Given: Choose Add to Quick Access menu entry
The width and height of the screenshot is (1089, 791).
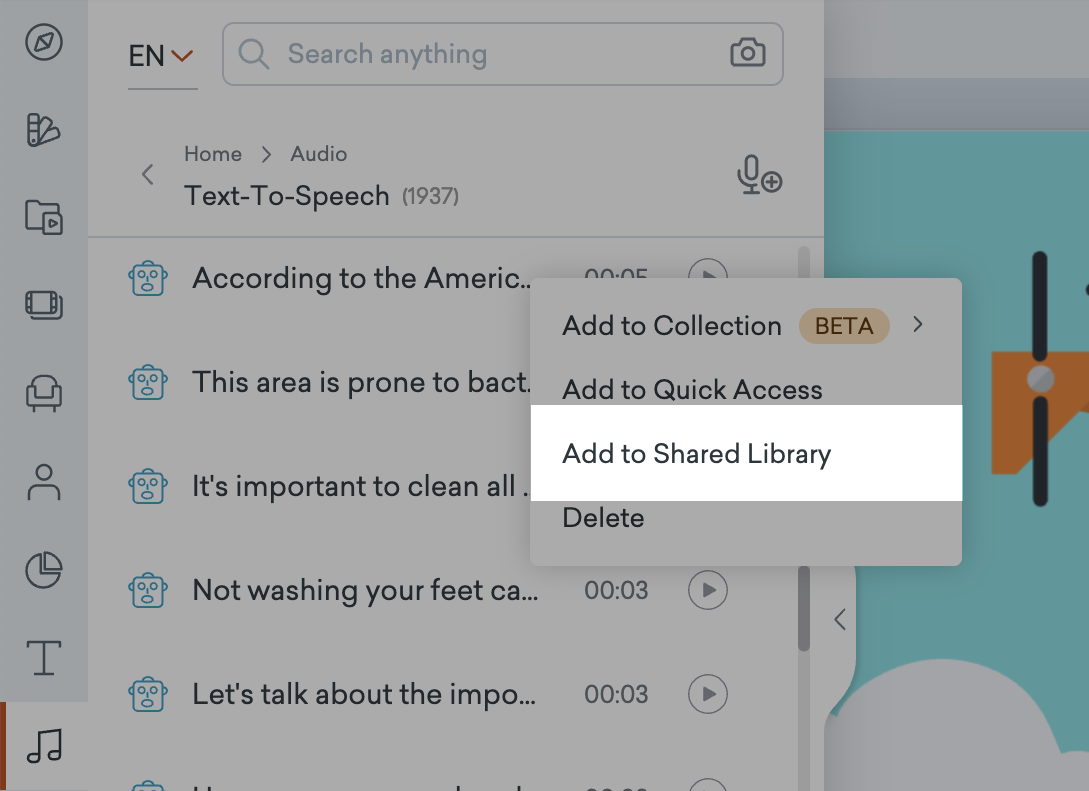Looking at the screenshot, I should click(x=692, y=390).
